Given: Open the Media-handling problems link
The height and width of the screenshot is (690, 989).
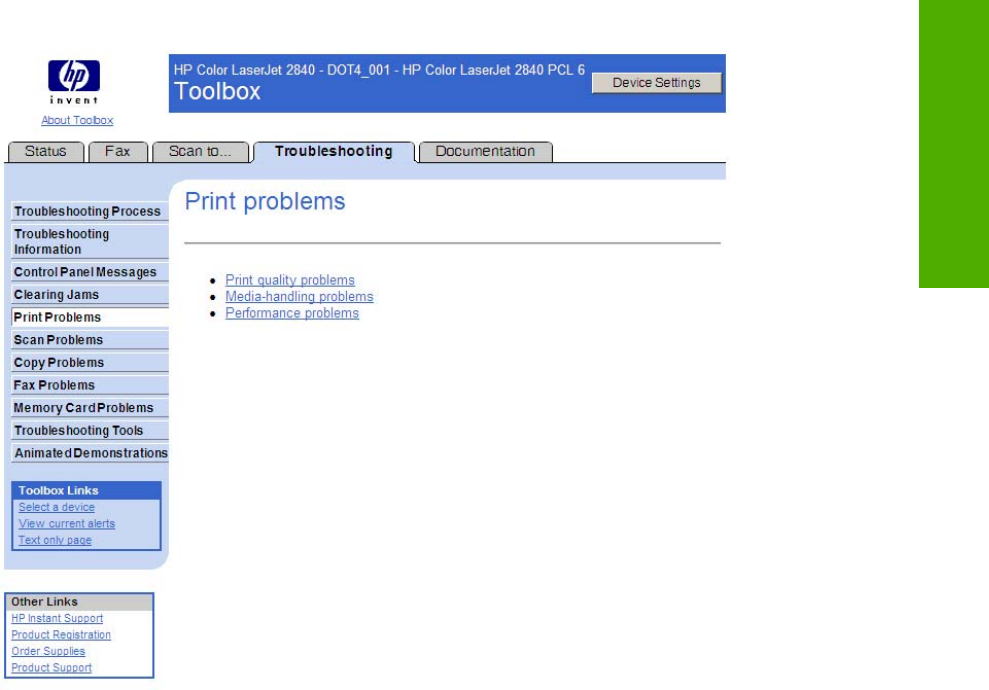Looking at the screenshot, I should [299, 296].
